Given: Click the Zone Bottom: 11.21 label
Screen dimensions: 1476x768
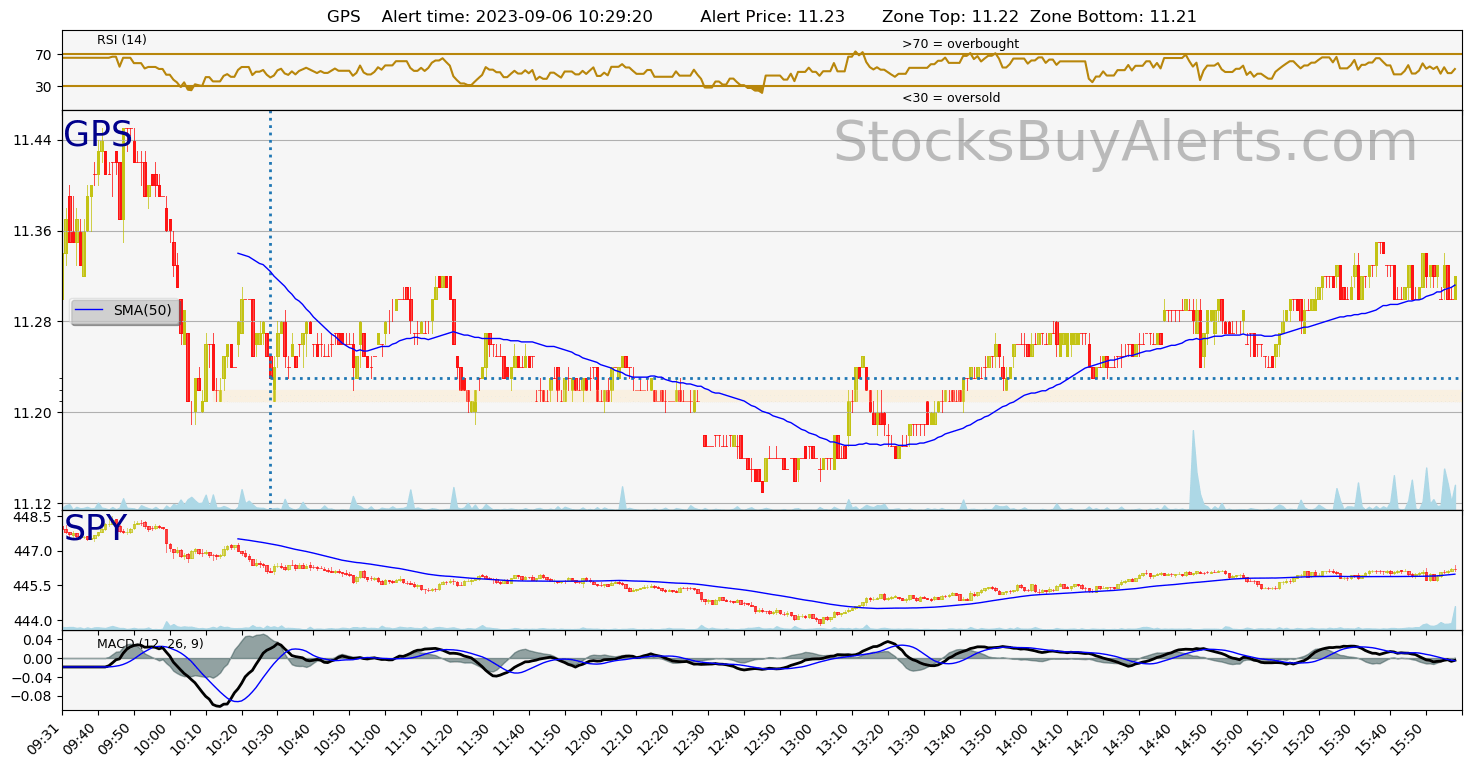Looking at the screenshot, I should point(1113,17).
